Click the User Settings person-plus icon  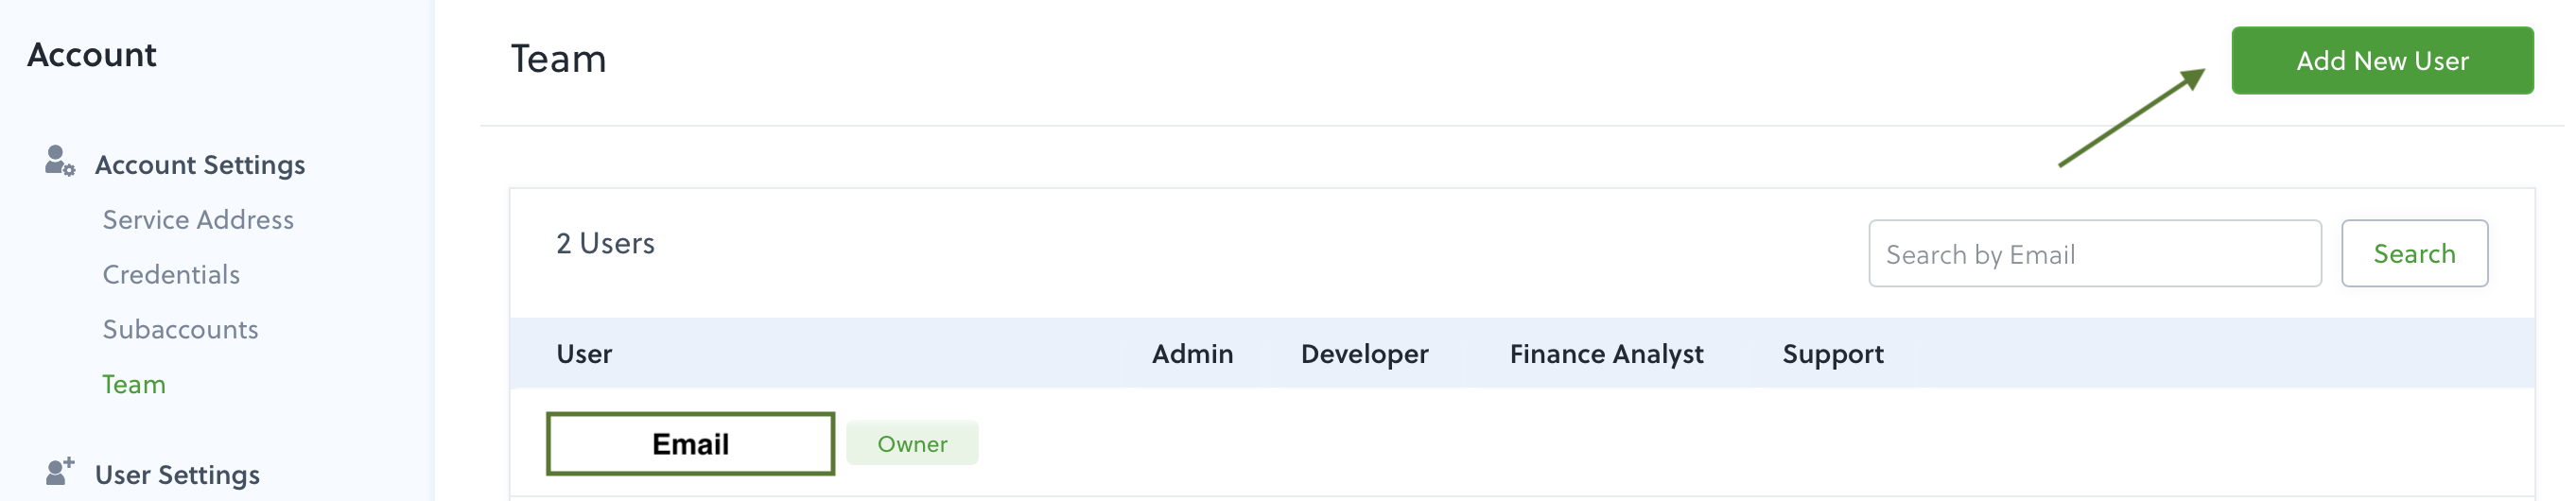coord(60,471)
